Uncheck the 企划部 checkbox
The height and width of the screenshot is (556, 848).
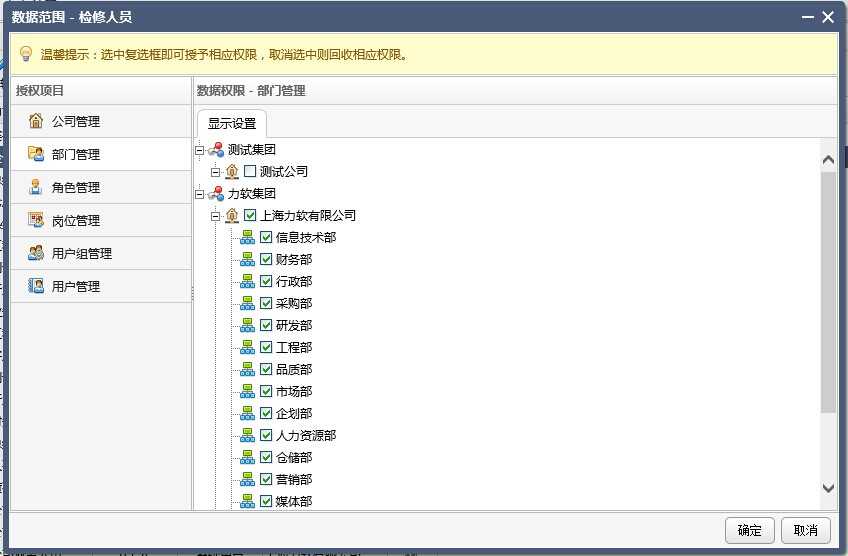click(266, 413)
